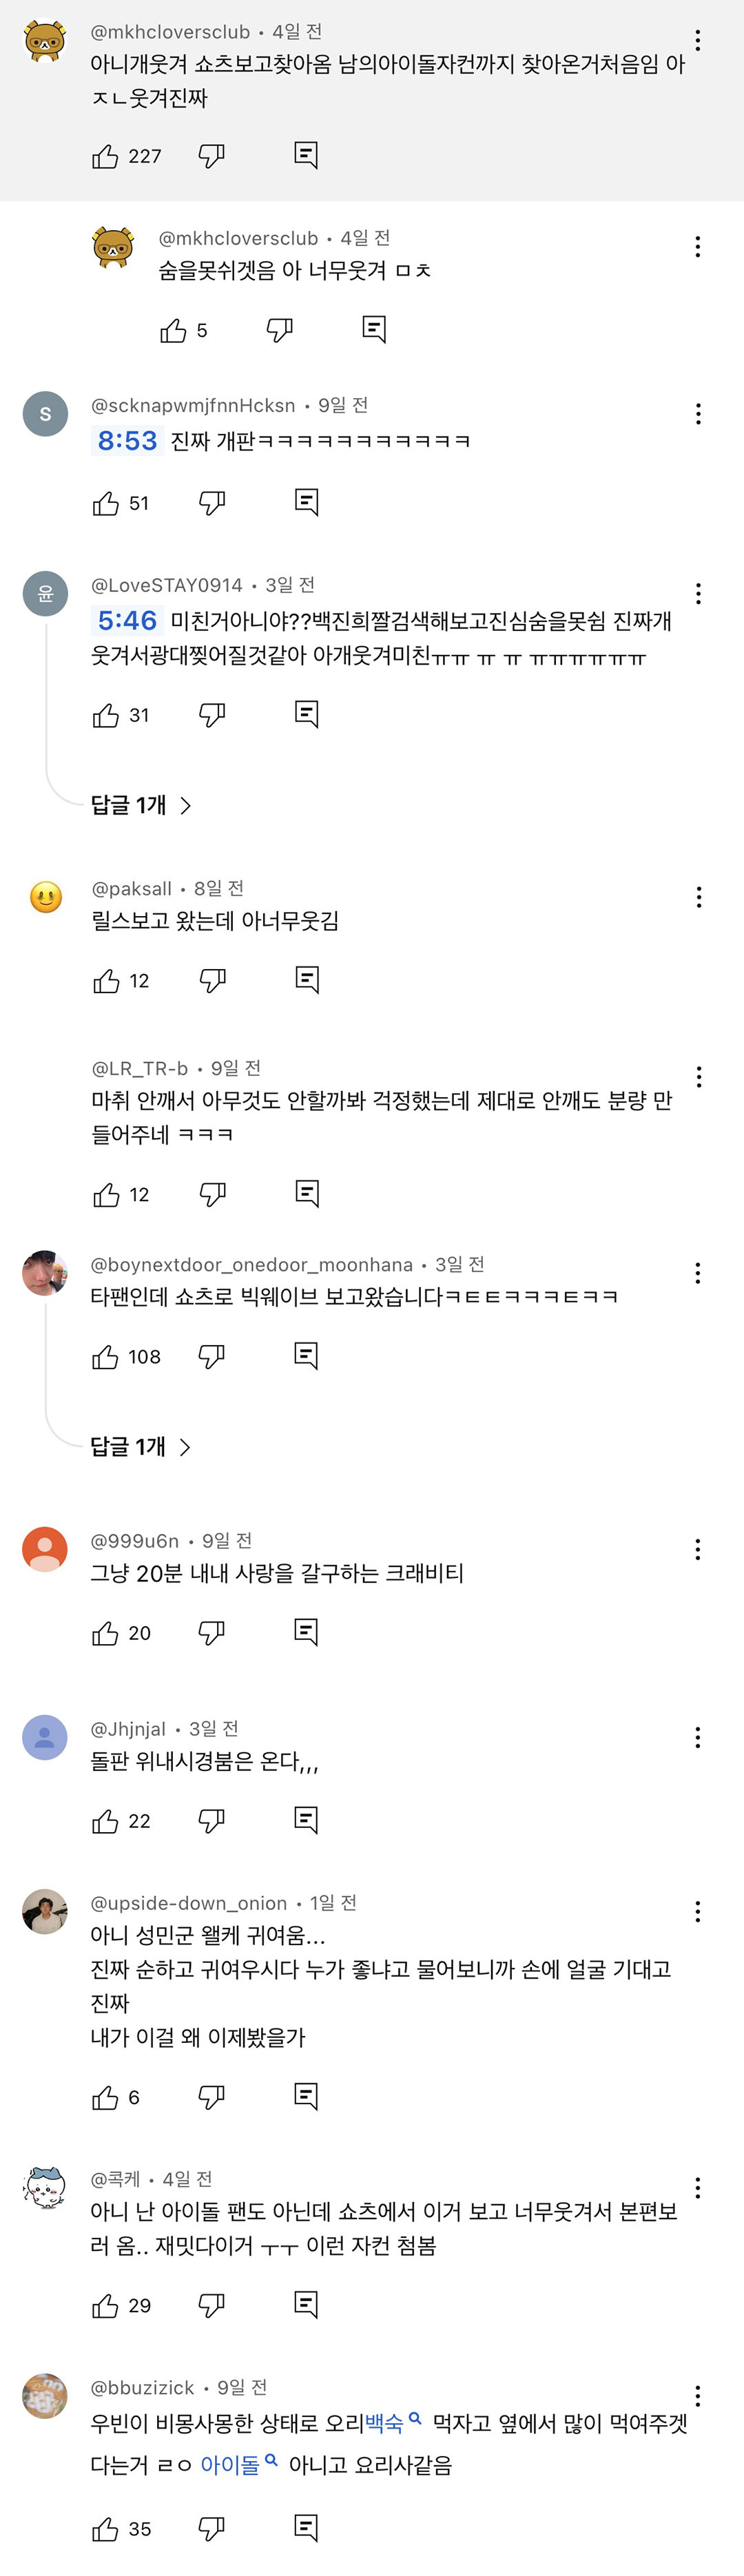Dislike the @scknapwmjfnnHcksn comment
Screen dimensions: 744x2576
click(212, 502)
